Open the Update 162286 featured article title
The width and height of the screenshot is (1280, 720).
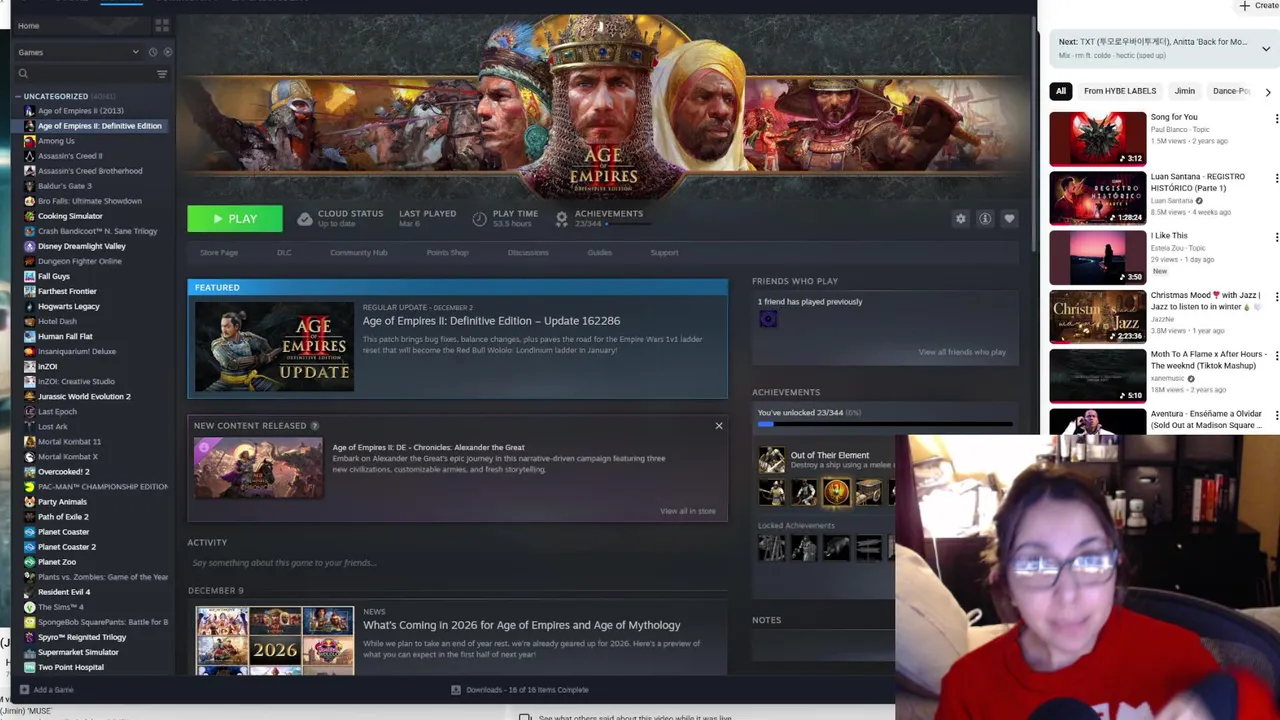point(491,321)
